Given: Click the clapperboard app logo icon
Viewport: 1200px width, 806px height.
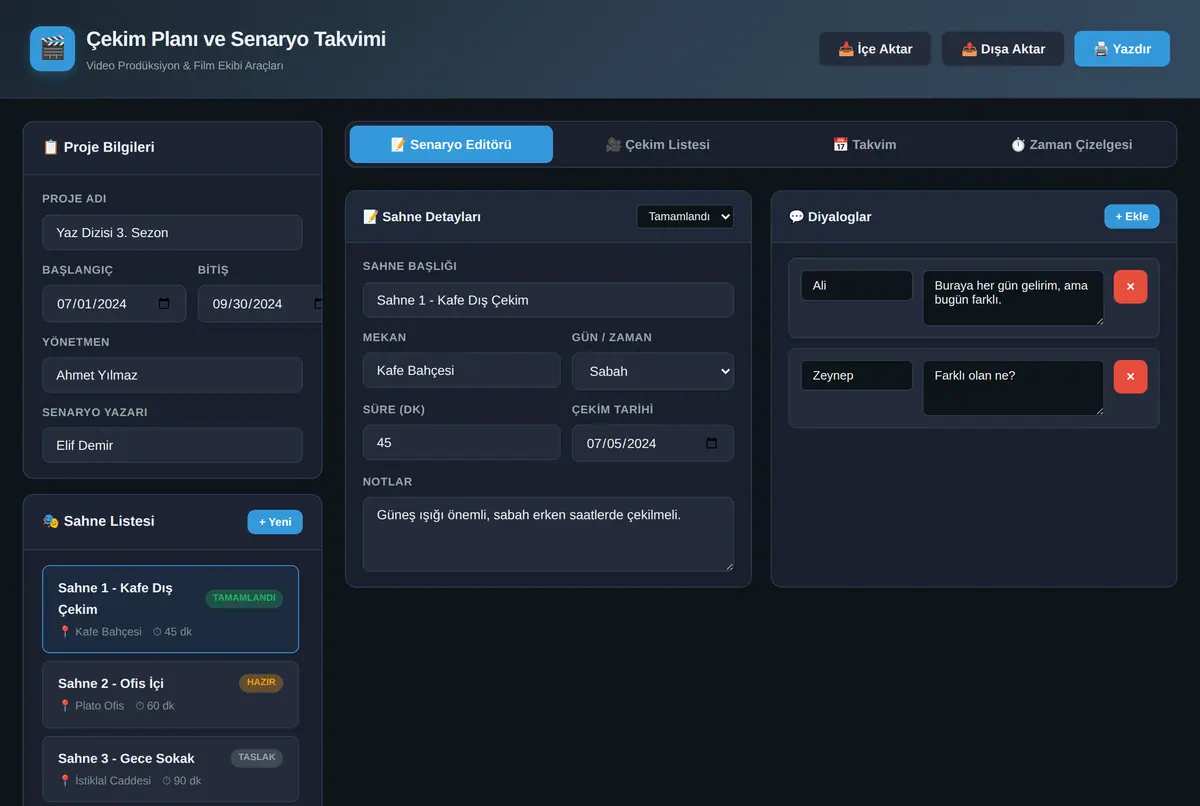Looking at the screenshot, I should pos(53,48).
